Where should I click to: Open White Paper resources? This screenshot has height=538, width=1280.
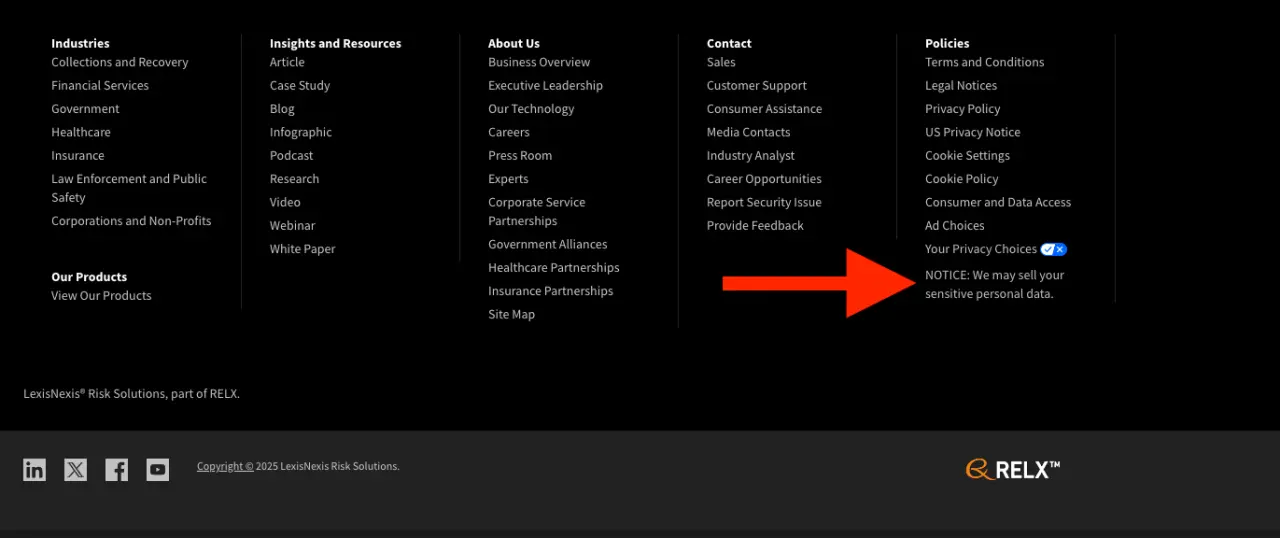(302, 249)
